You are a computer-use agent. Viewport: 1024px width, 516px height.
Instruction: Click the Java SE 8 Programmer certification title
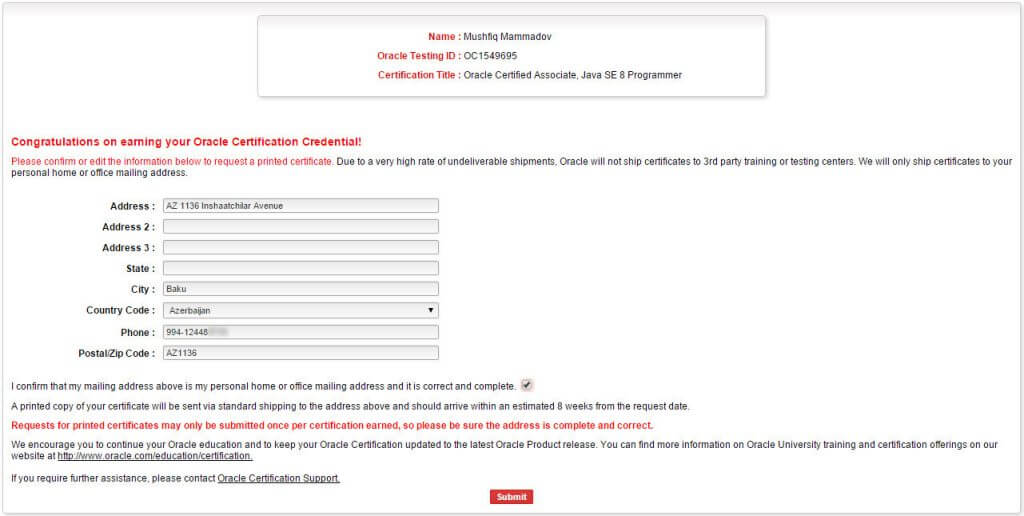coord(572,75)
